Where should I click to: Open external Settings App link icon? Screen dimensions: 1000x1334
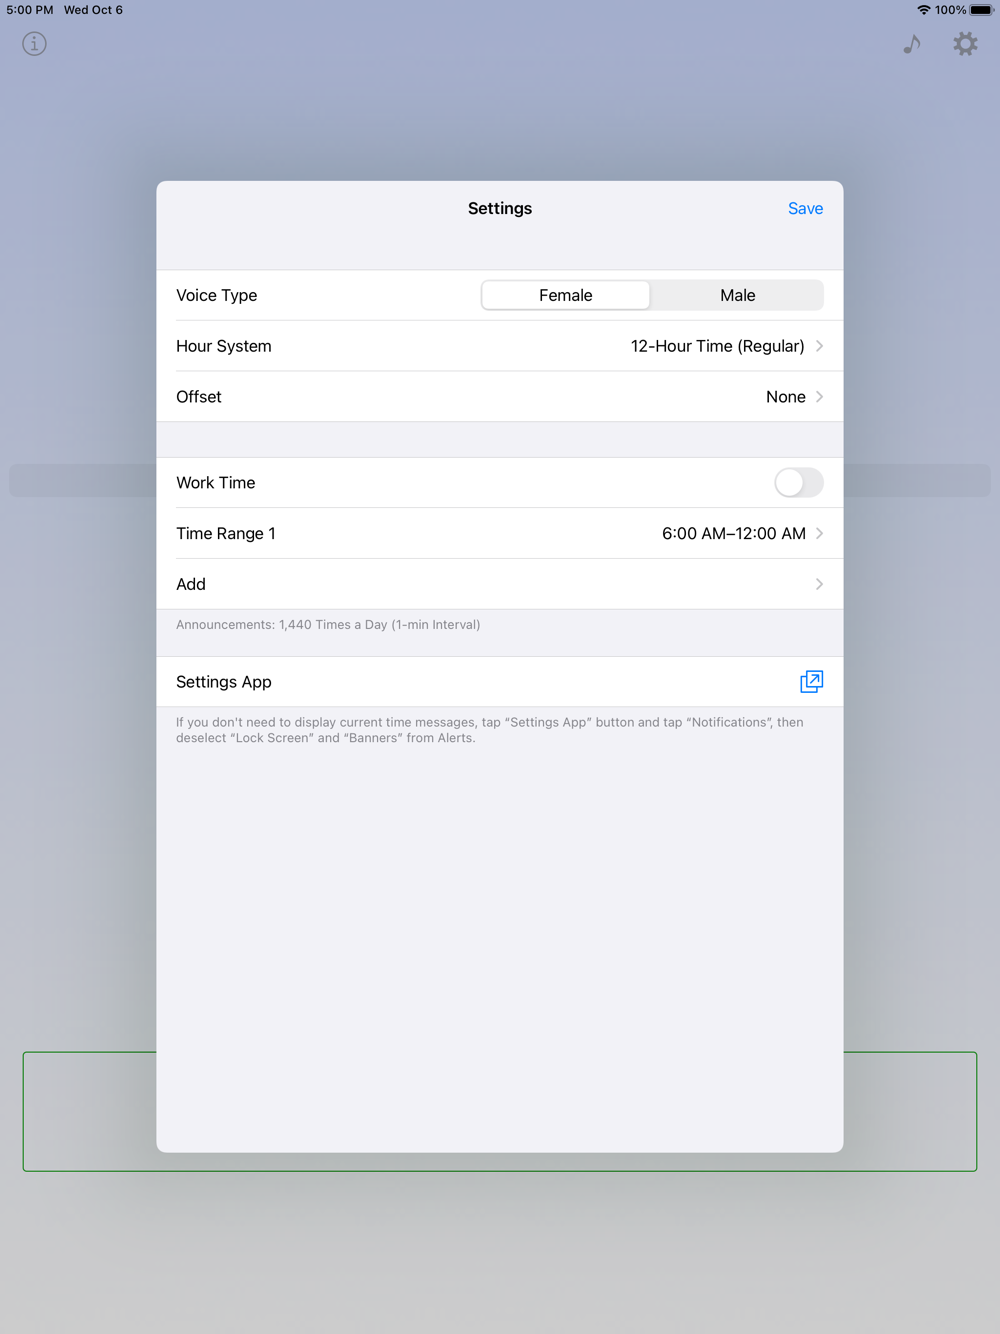click(x=811, y=682)
